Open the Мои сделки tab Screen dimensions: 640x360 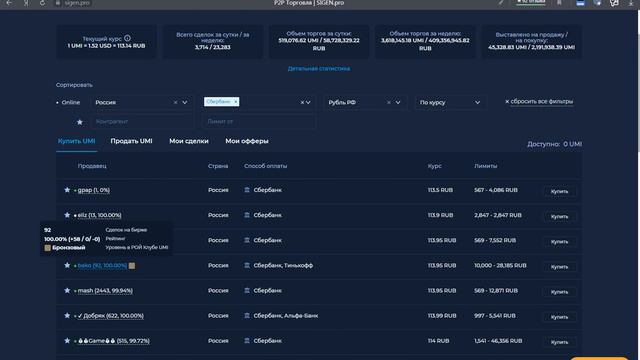click(x=189, y=141)
